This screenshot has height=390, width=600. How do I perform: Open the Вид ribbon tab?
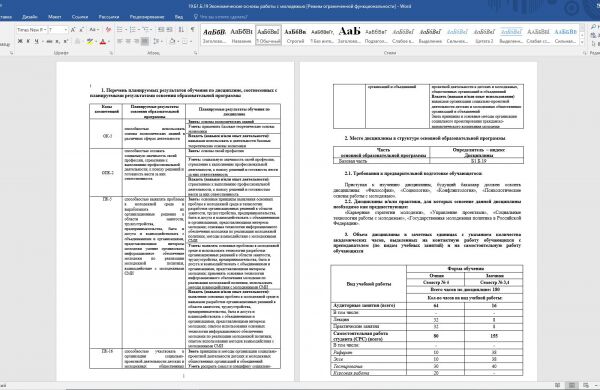(x=179, y=17)
